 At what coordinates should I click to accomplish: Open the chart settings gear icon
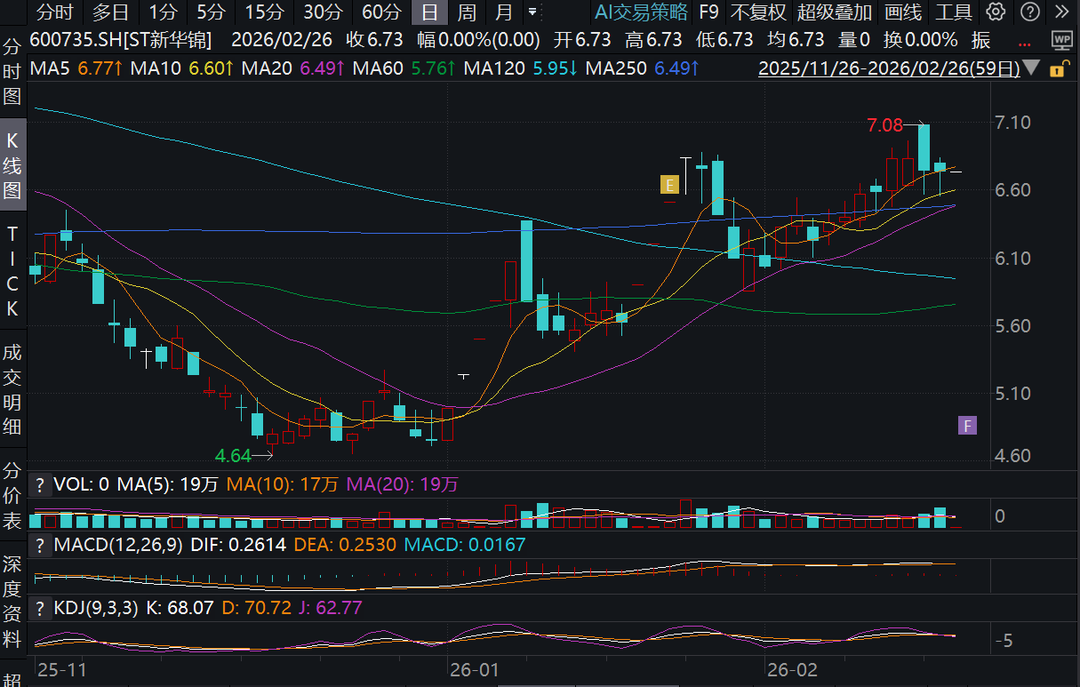(994, 12)
